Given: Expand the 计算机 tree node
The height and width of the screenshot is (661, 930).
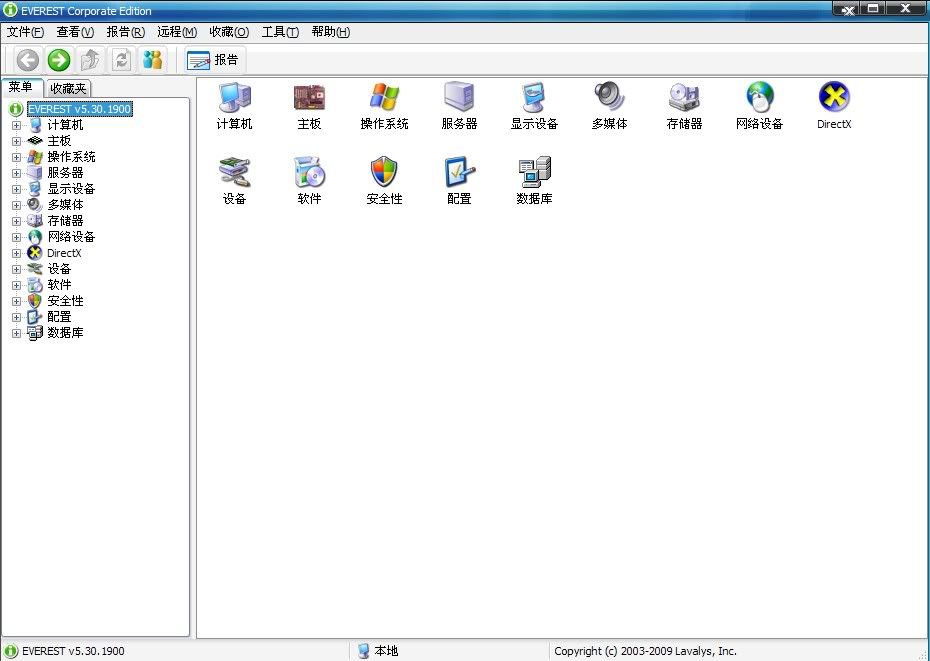Looking at the screenshot, I should [x=16, y=125].
